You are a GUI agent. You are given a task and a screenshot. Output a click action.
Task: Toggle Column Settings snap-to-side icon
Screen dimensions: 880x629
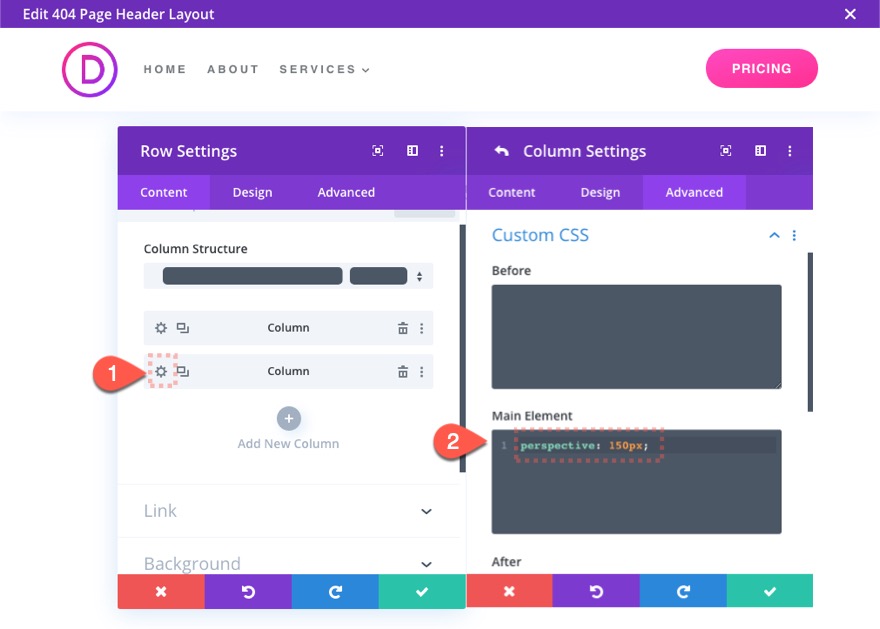pyautogui.click(x=760, y=150)
